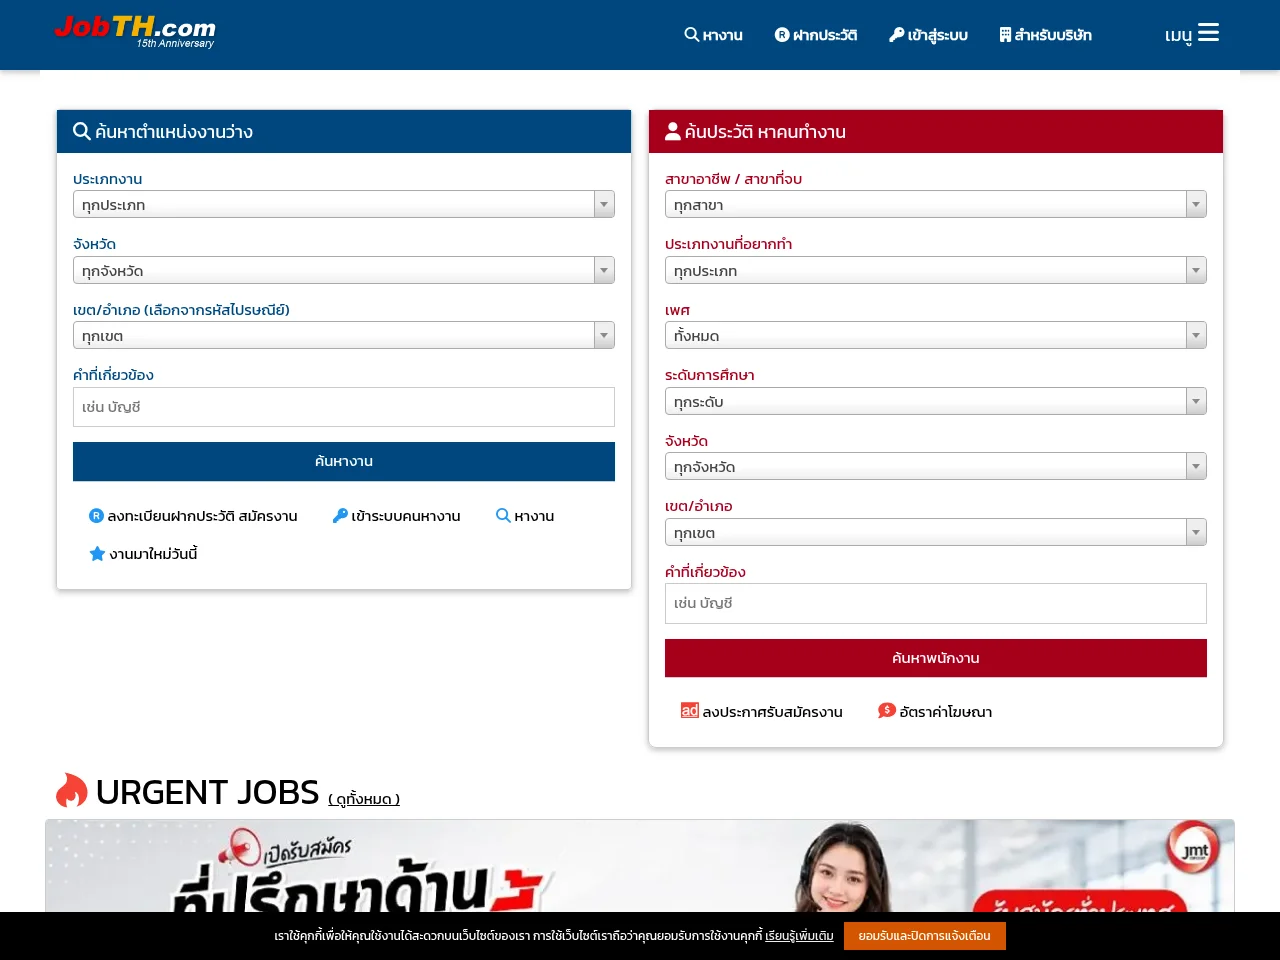The width and height of the screenshot is (1280, 960).
Task: Open the เพศ dropdown
Action: [936, 335]
